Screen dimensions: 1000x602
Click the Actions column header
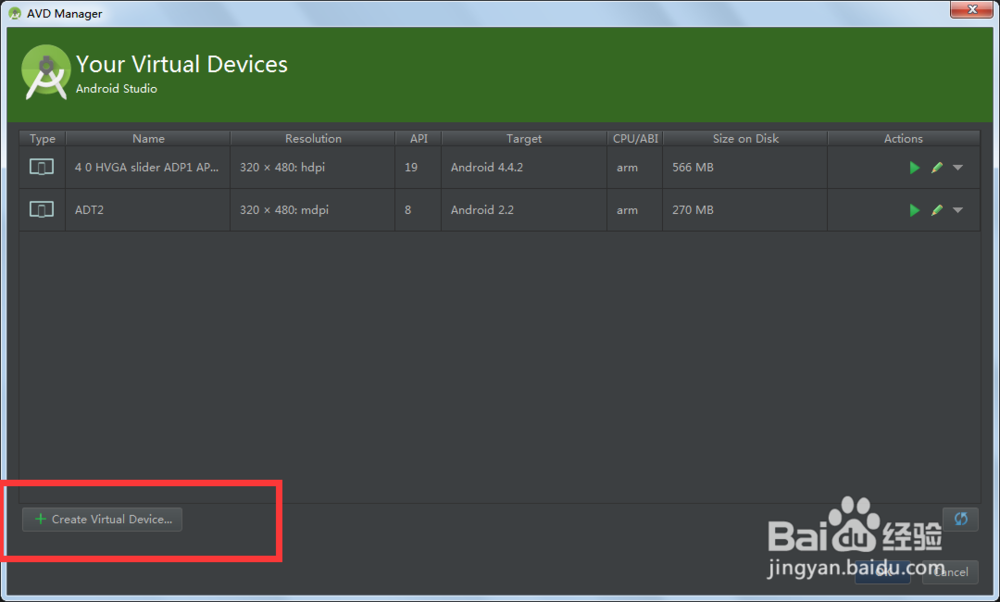(903, 138)
